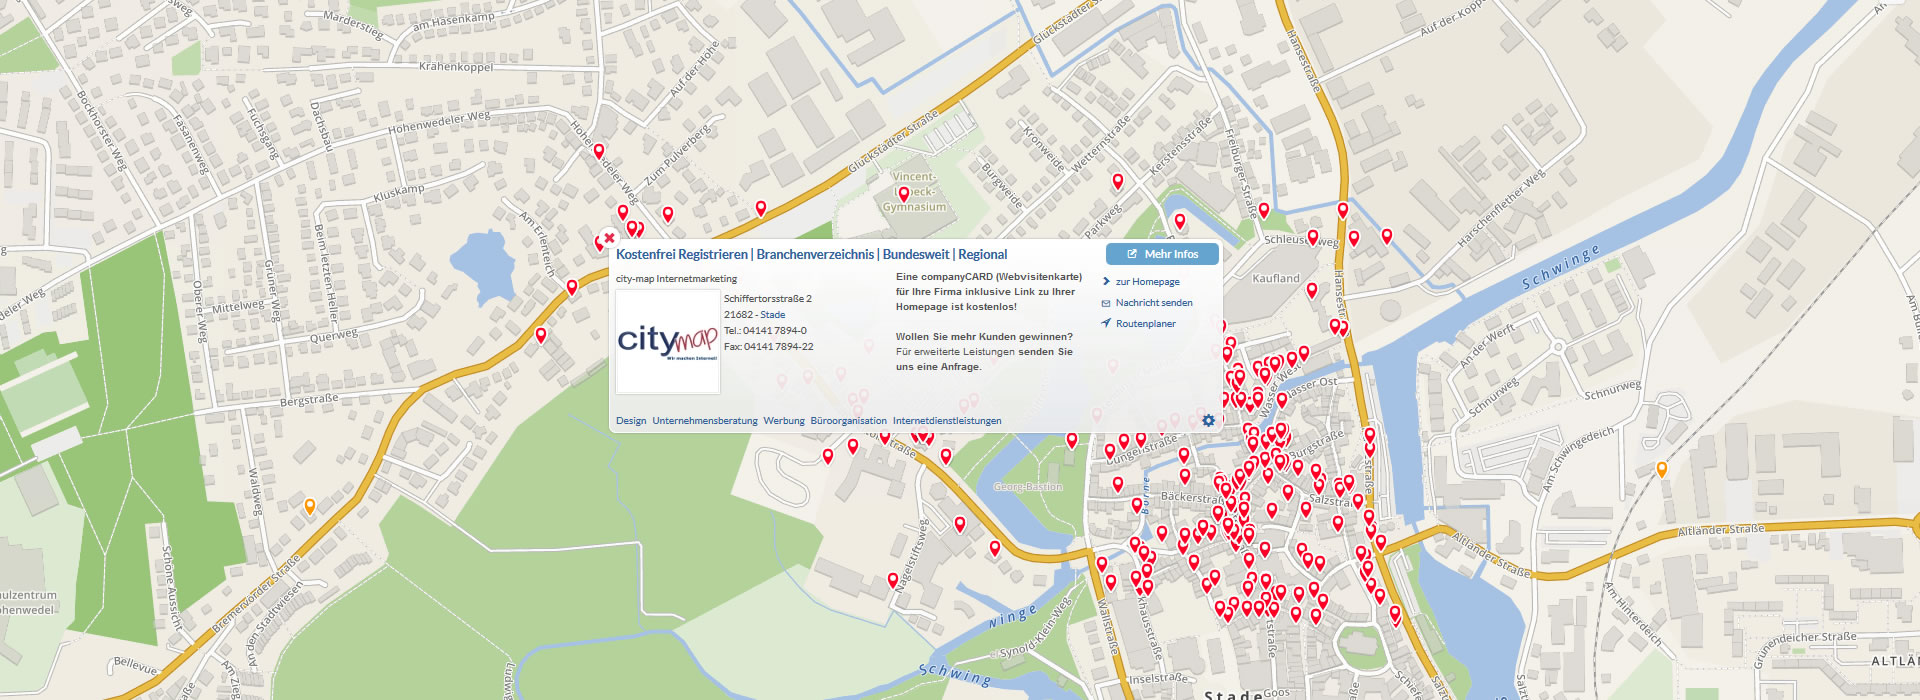Open settings gear in popup corner

[x=1208, y=421]
